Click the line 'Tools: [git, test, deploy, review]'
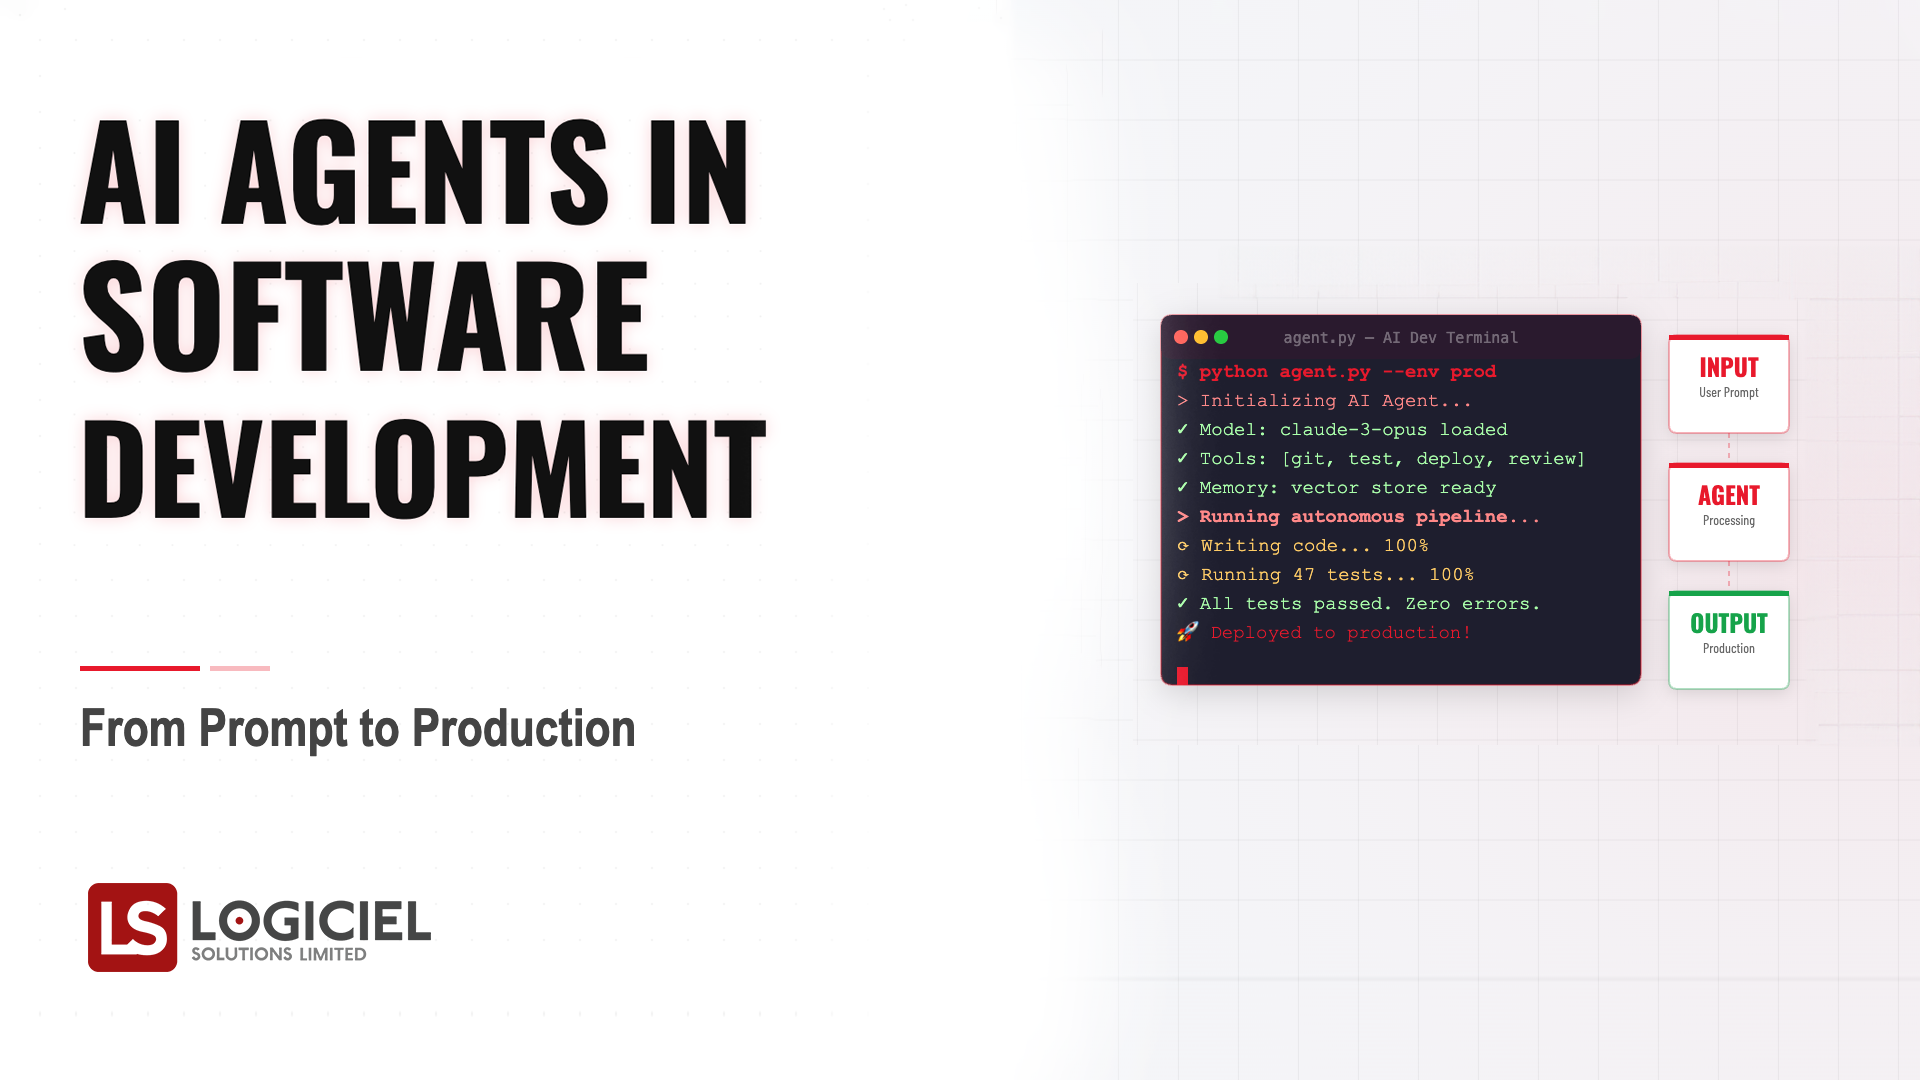Screen dimensions: 1920x1080 tap(1392, 459)
